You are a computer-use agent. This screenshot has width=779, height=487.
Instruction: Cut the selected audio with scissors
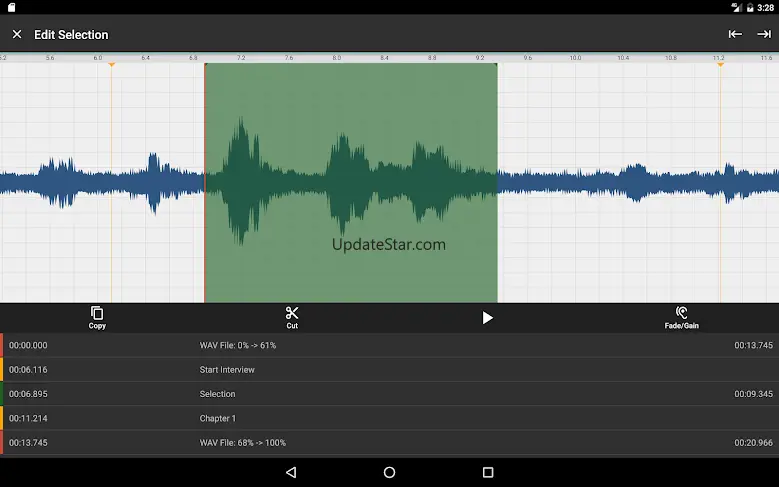click(x=292, y=317)
